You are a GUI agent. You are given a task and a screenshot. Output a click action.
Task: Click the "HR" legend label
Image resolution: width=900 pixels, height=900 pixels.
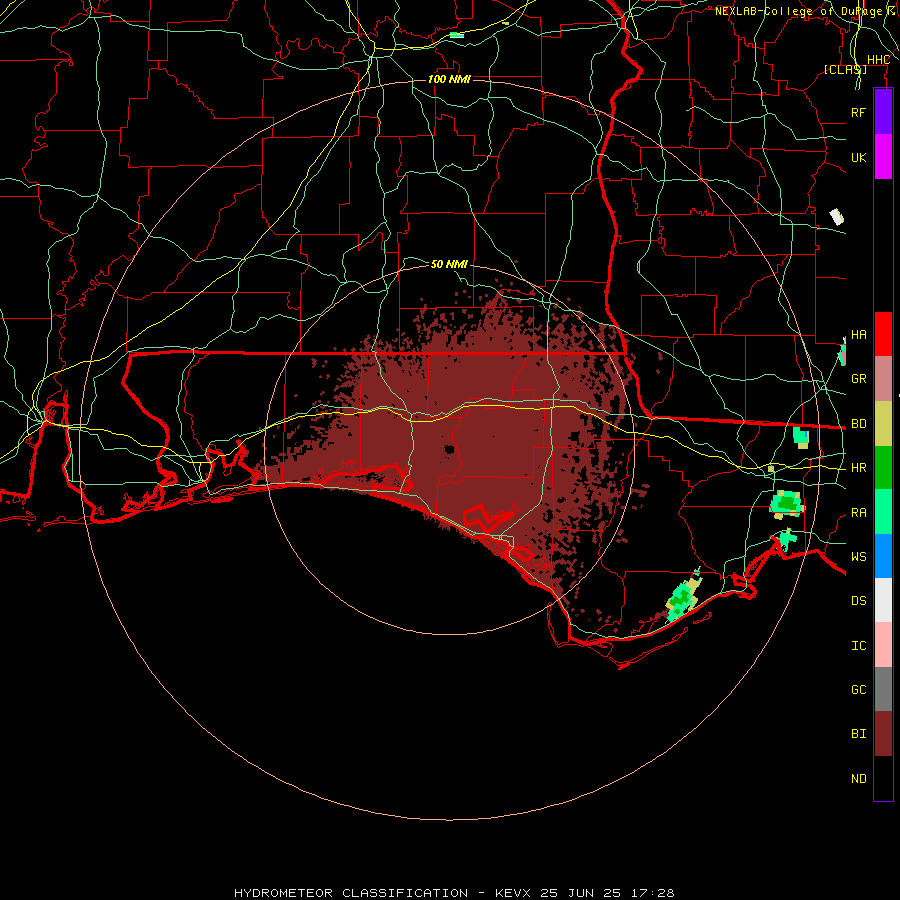(x=858, y=468)
